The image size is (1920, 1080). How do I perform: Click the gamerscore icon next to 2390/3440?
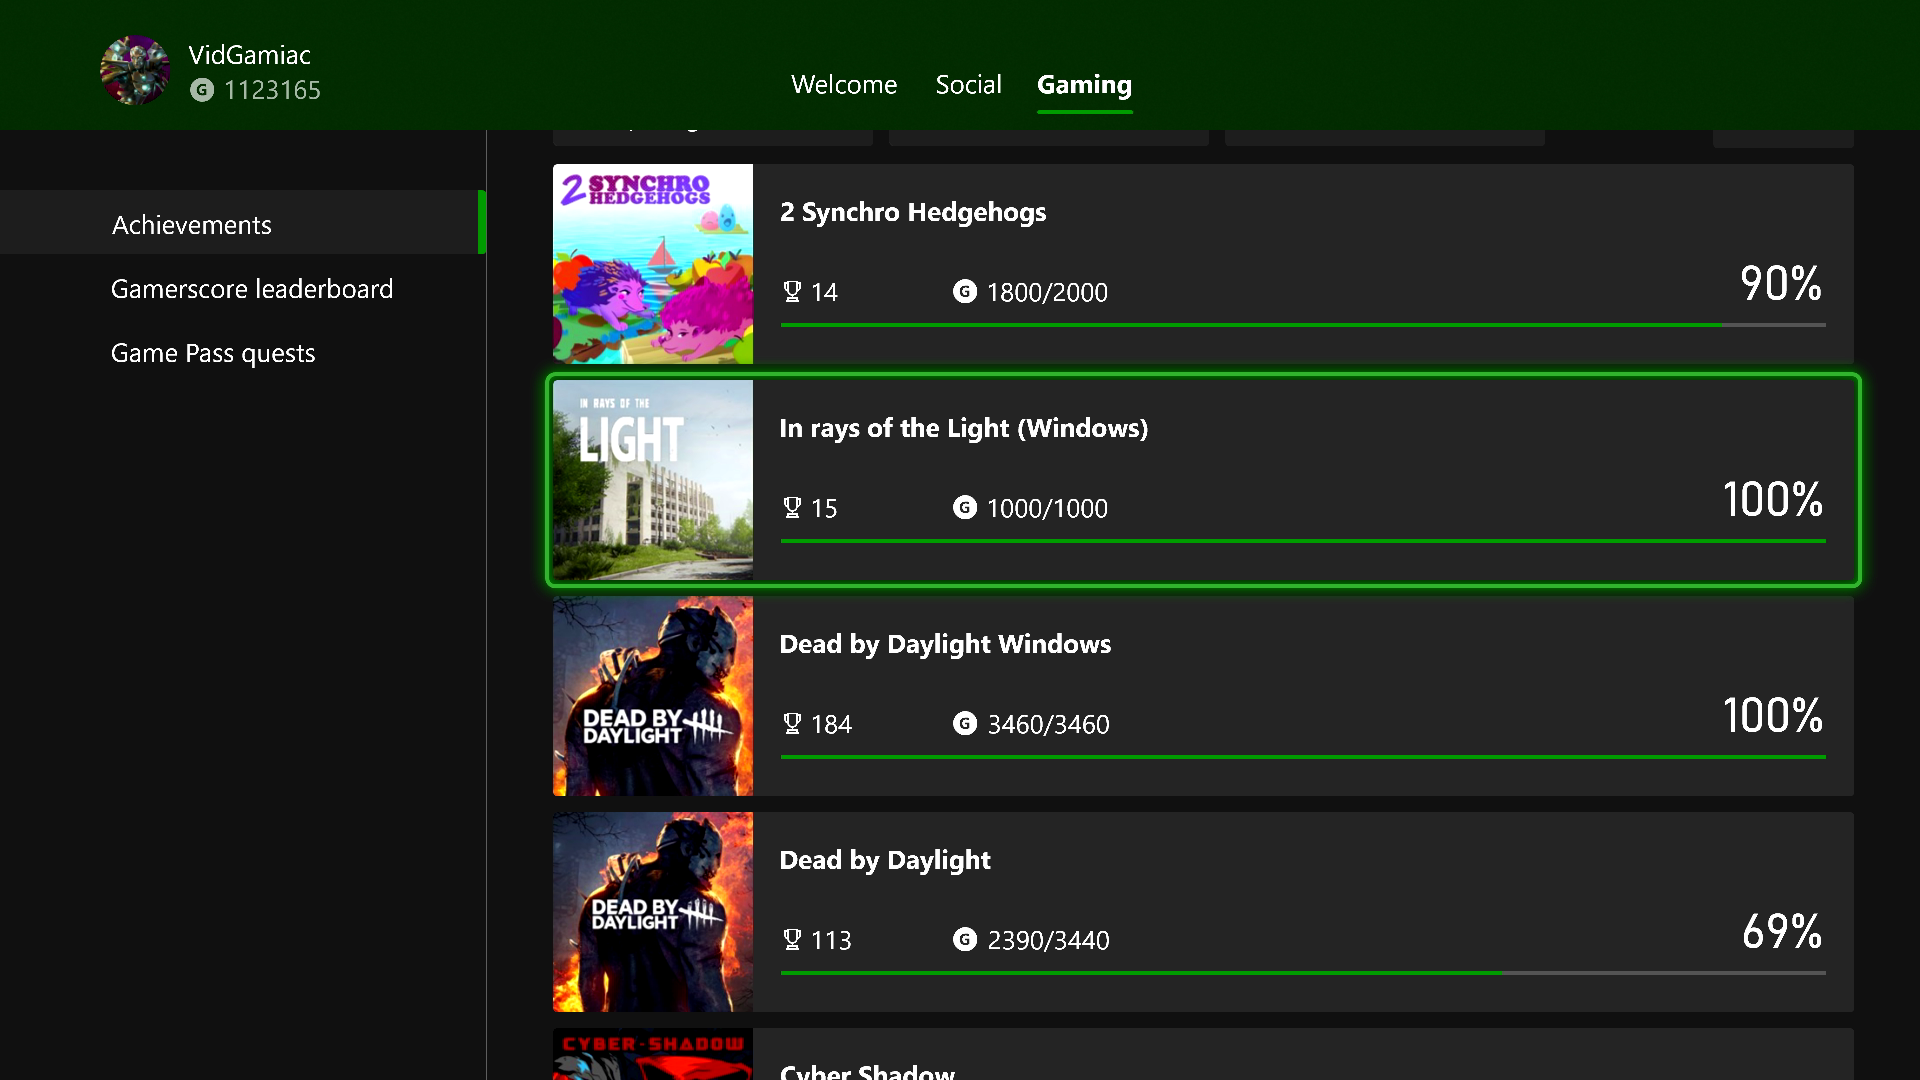[x=964, y=939]
